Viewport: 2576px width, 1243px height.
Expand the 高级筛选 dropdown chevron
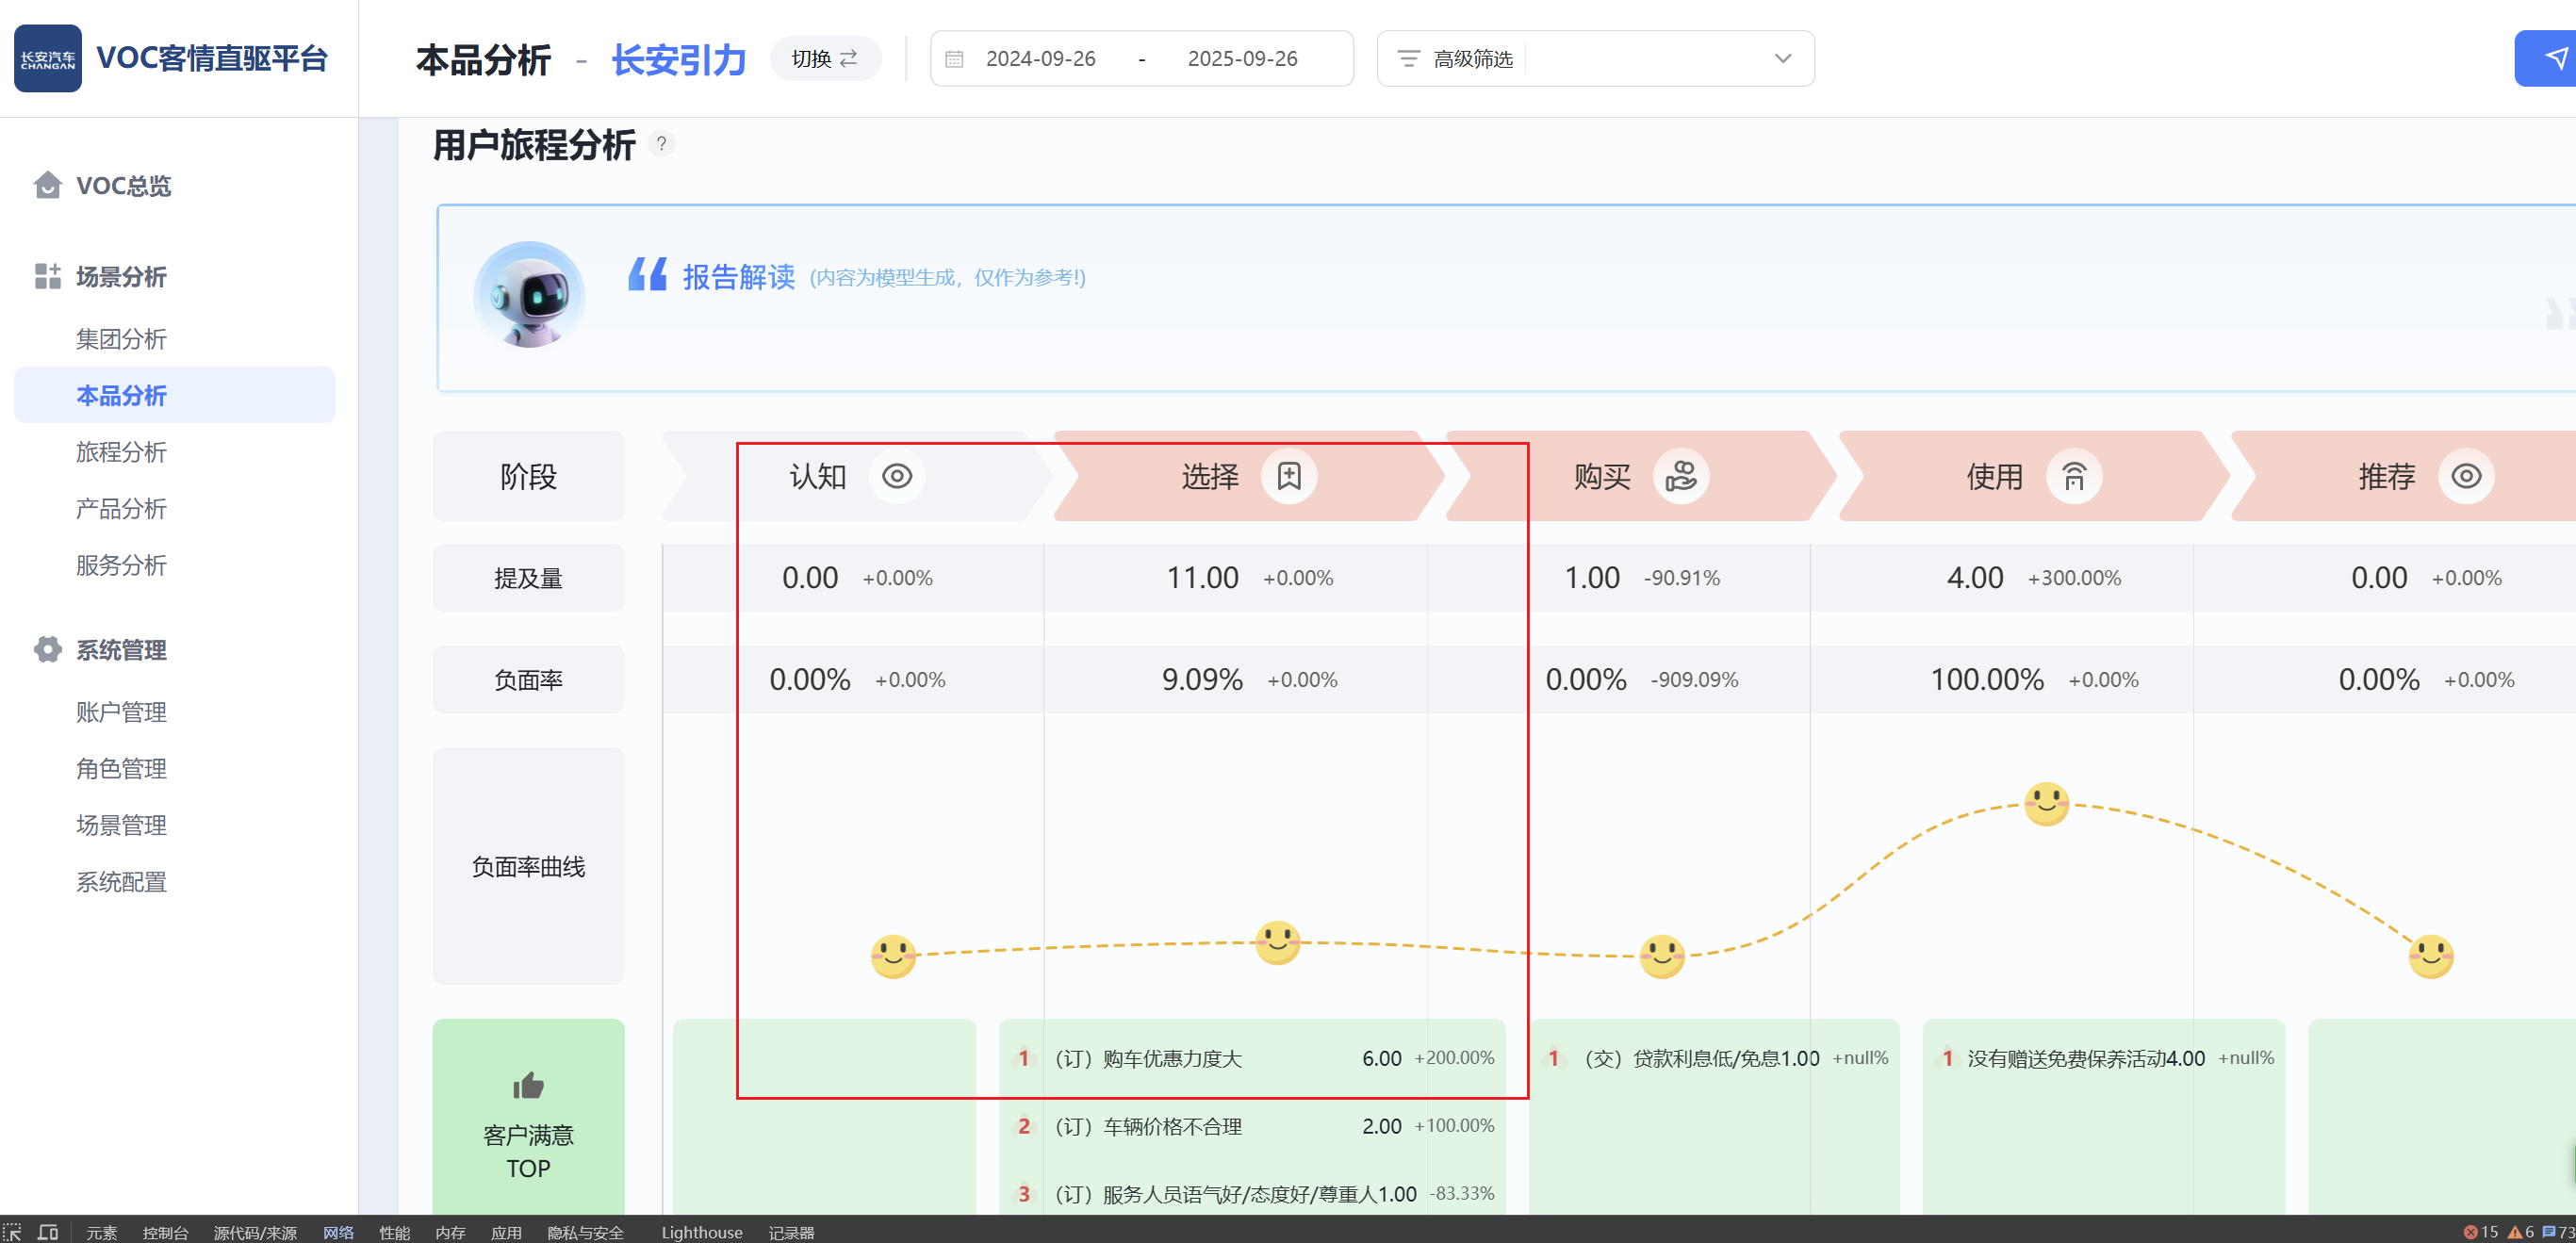1782,59
